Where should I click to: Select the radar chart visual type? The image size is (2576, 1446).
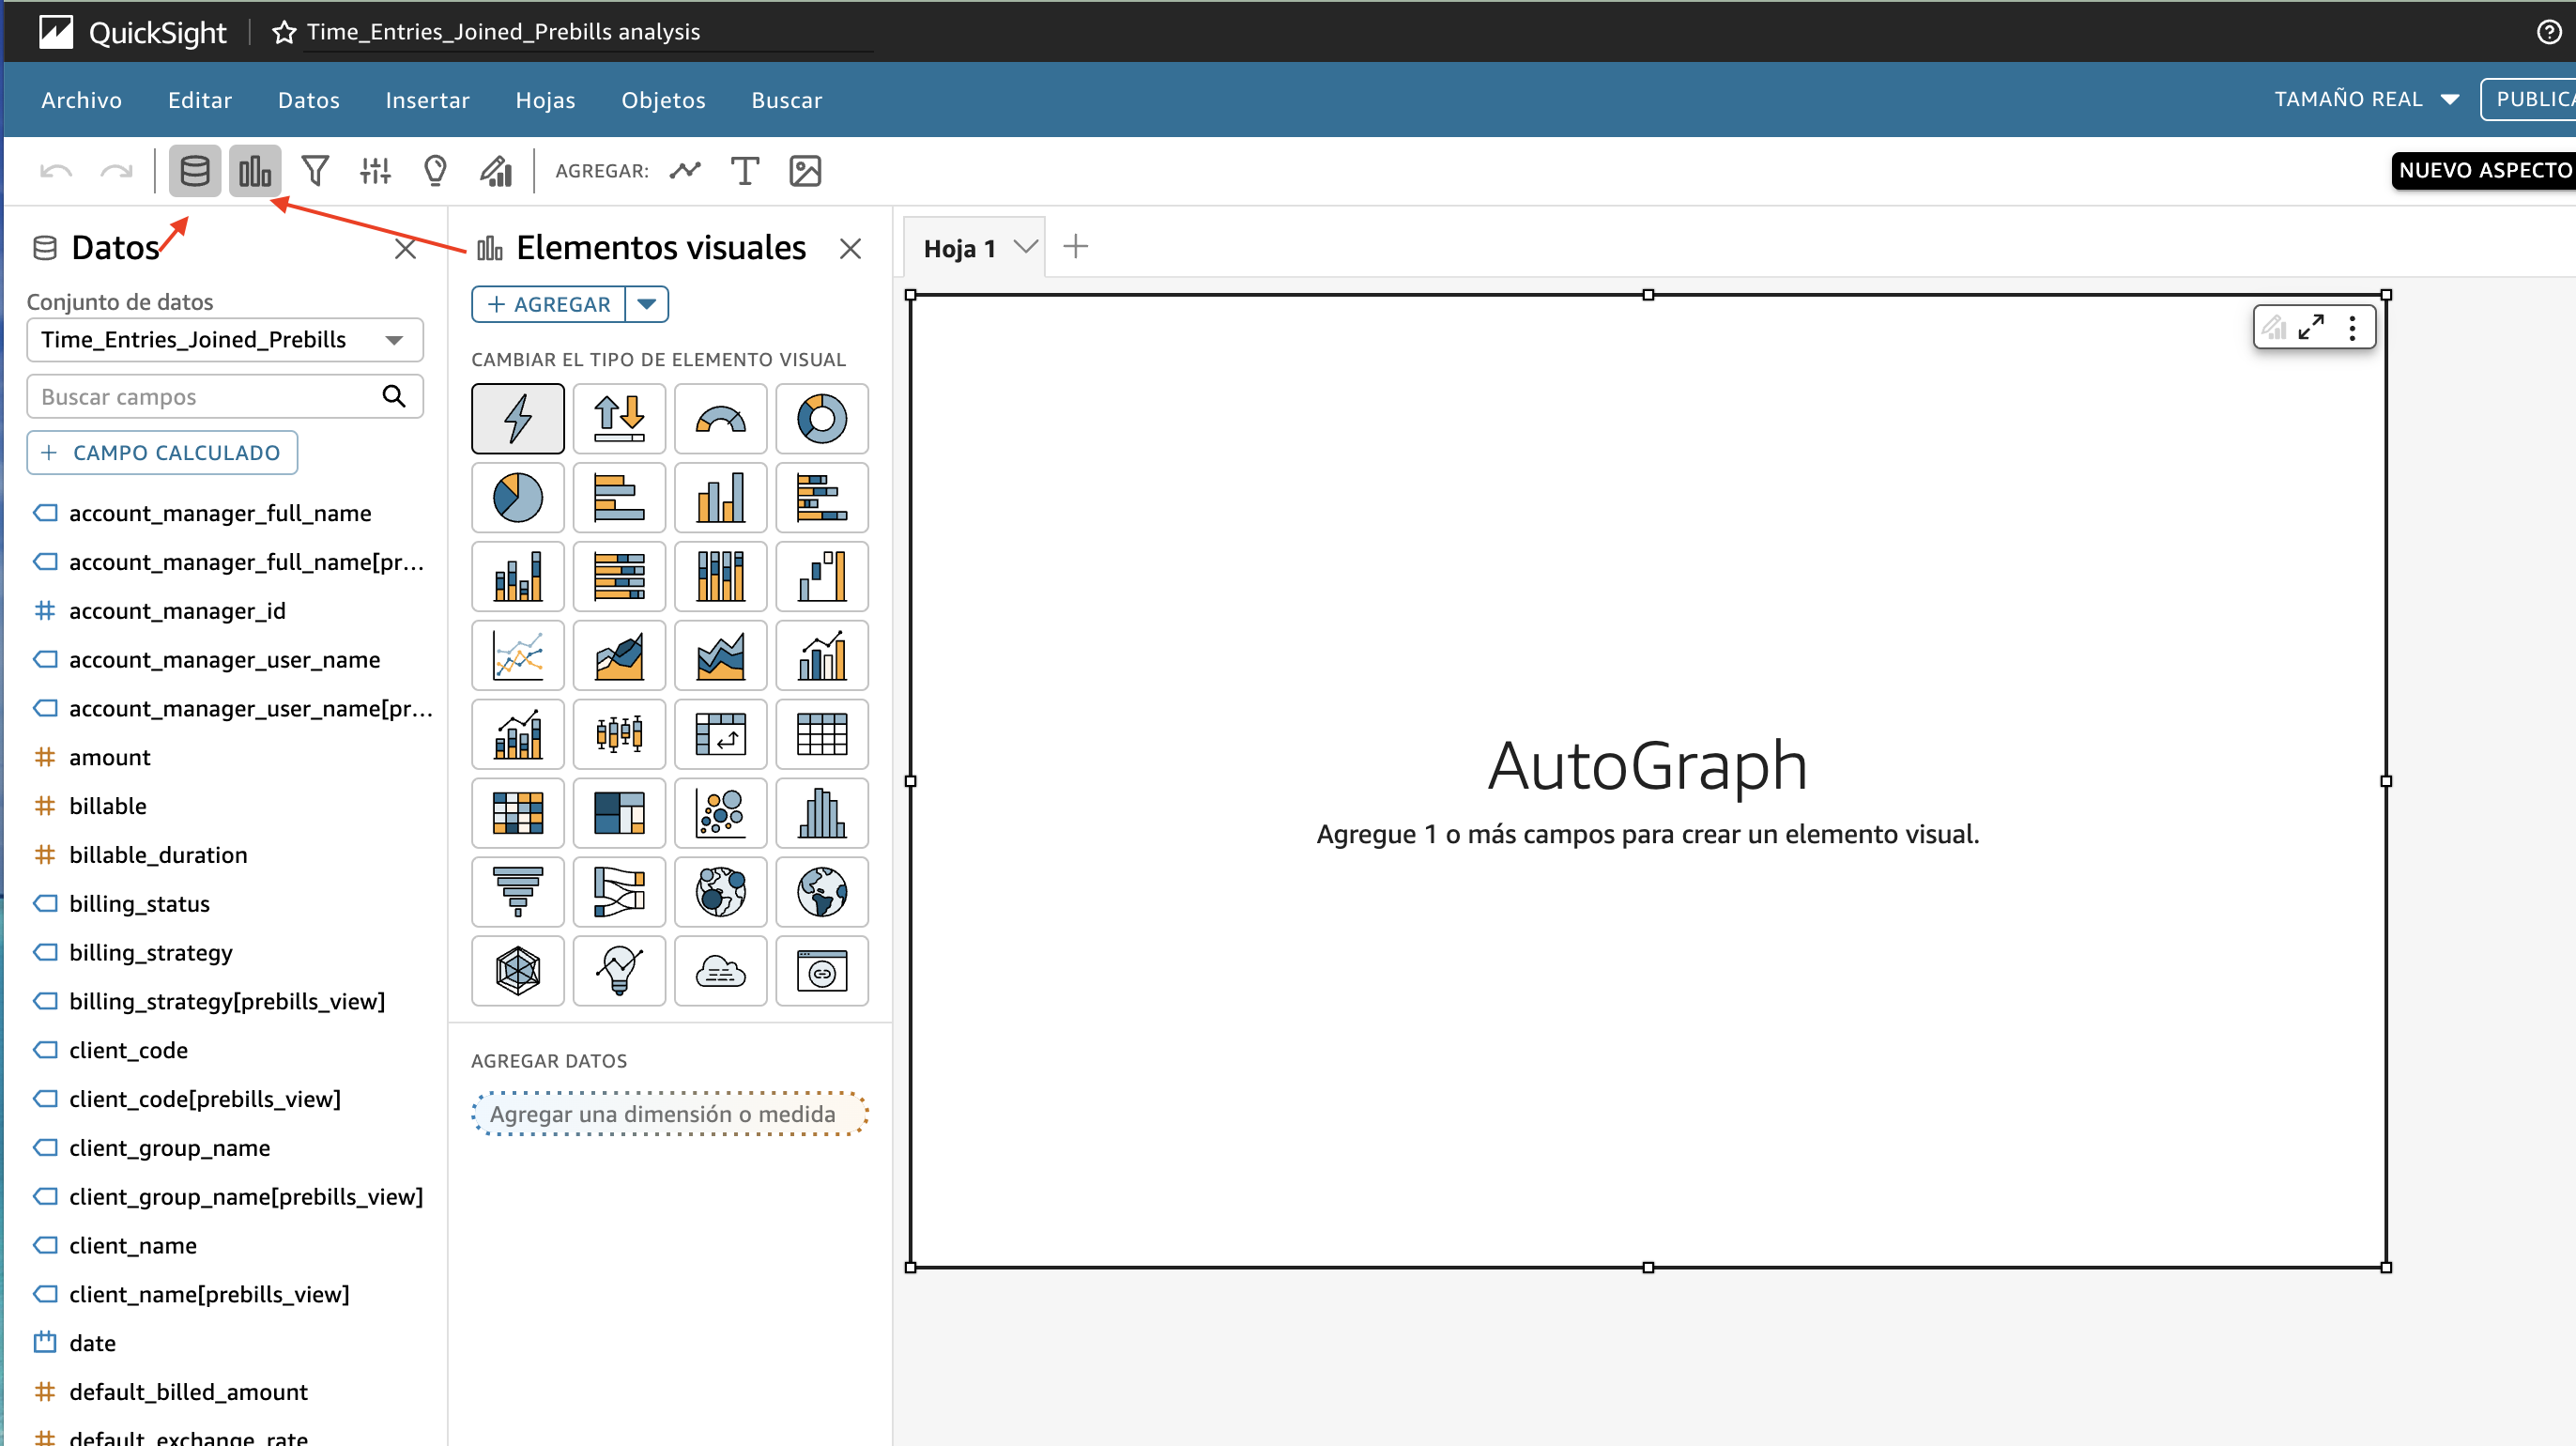518,971
